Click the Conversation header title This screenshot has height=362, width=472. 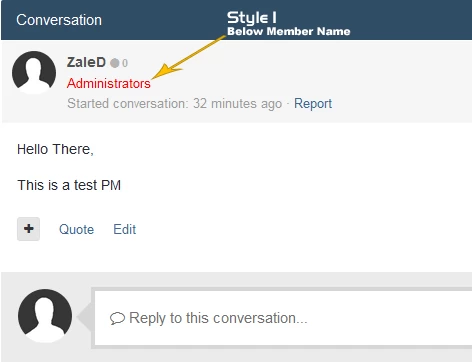(59, 20)
